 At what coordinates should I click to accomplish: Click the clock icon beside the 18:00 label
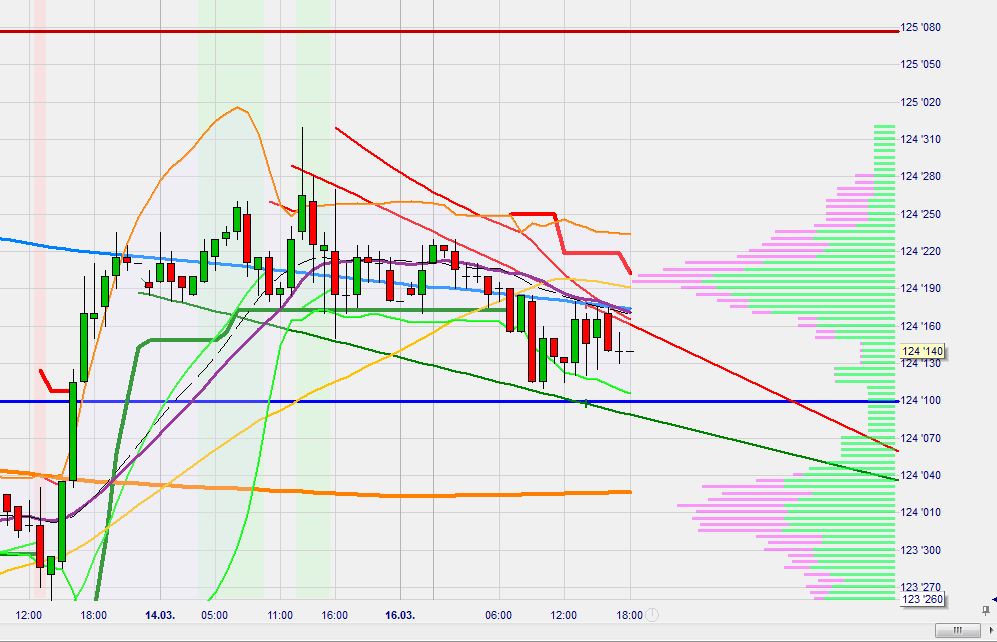click(x=652, y=615)
